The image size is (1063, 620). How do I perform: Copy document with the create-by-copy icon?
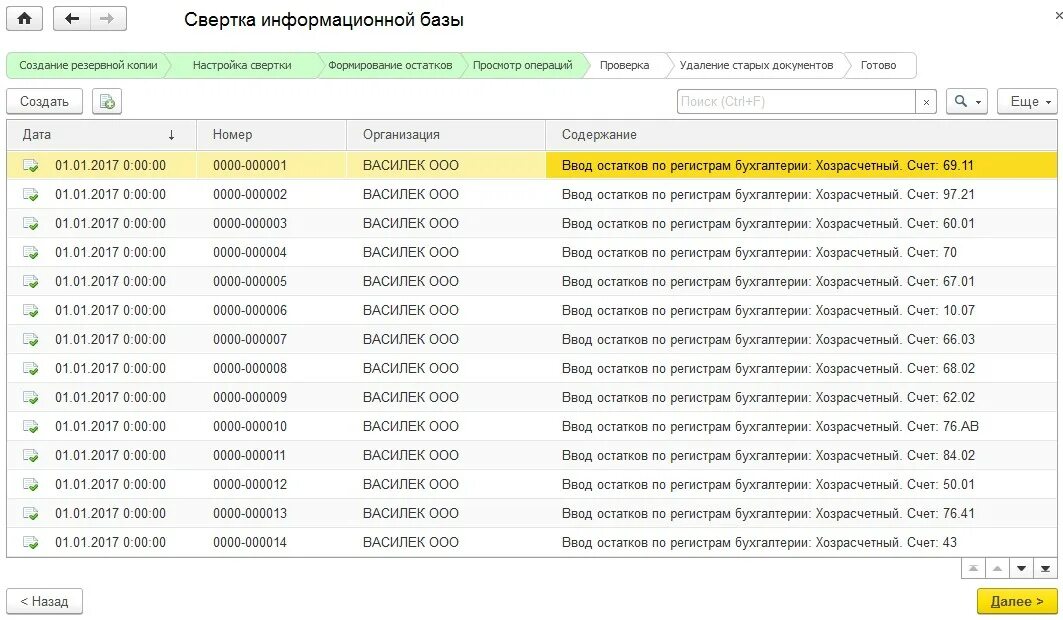pos(107,102)
